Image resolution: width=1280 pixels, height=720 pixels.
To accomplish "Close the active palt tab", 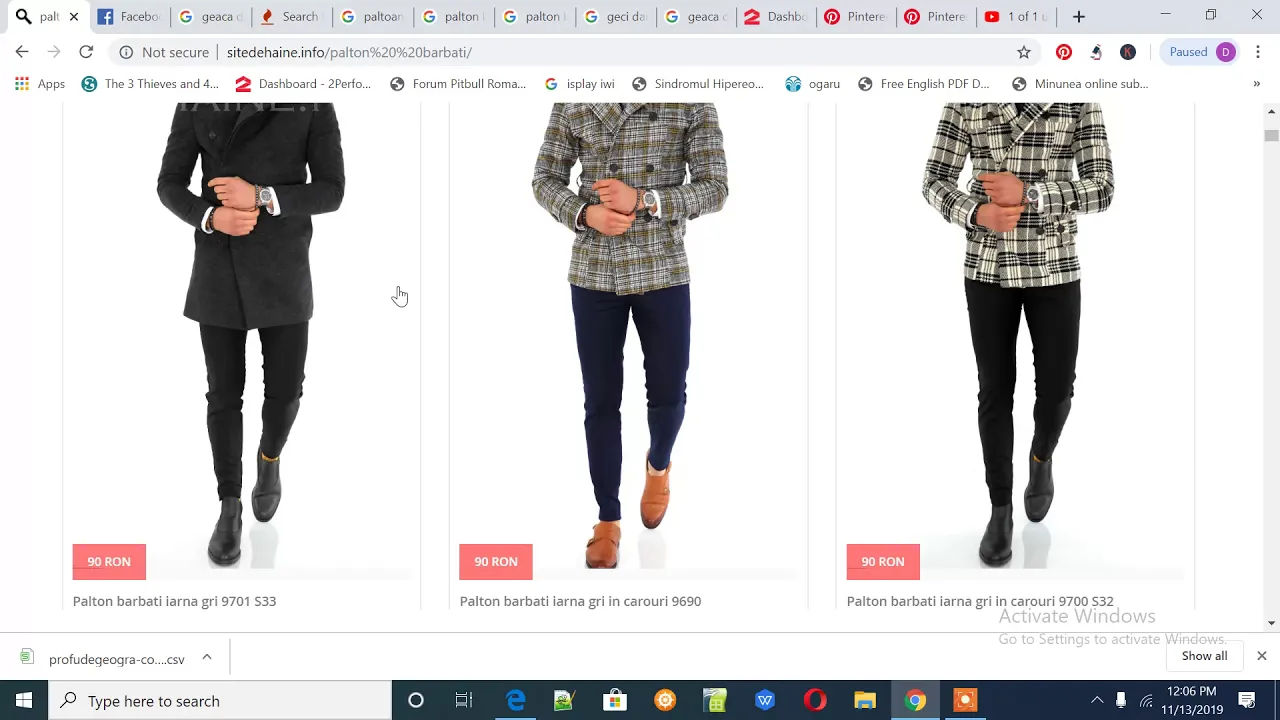I will click(x=74, y=17).
